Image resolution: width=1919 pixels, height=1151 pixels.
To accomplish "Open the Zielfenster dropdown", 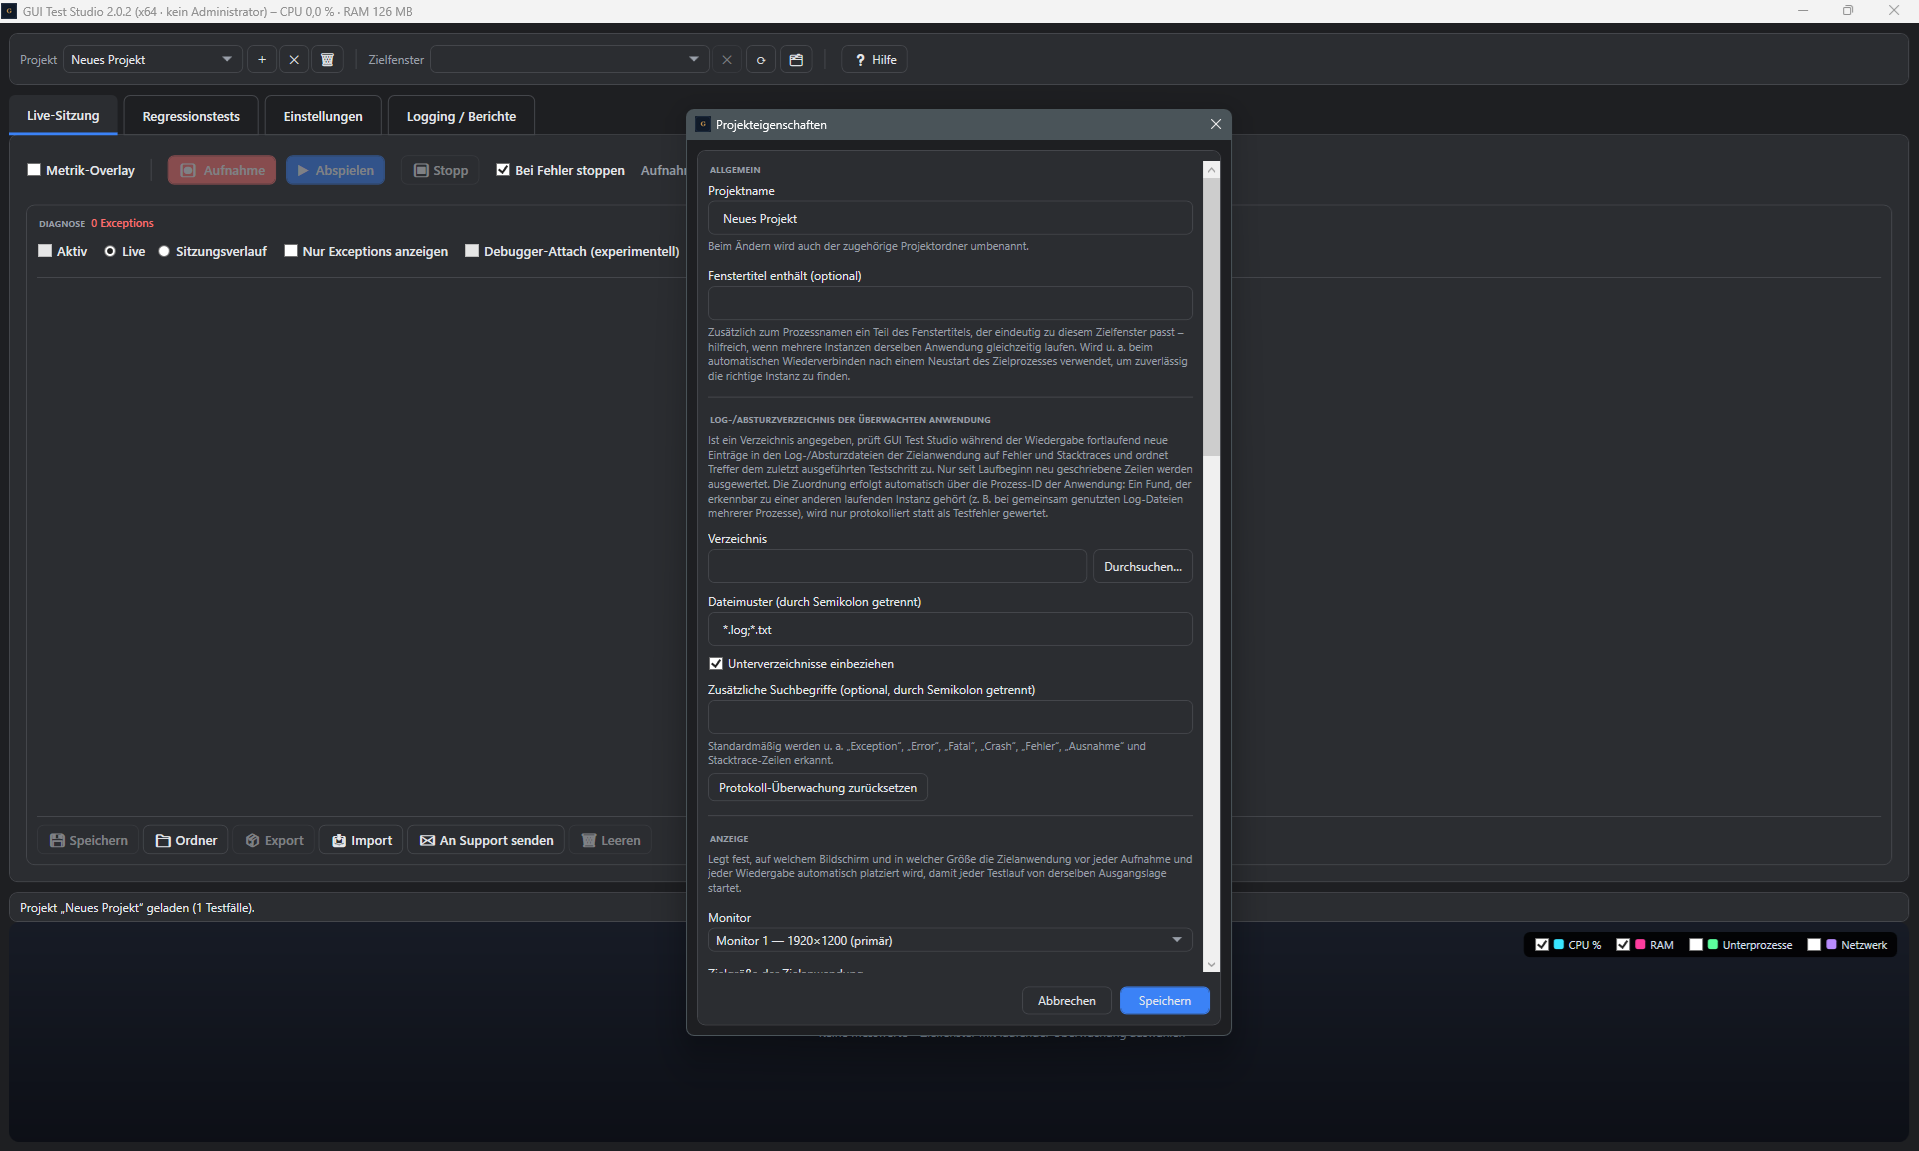I will 569,60.
